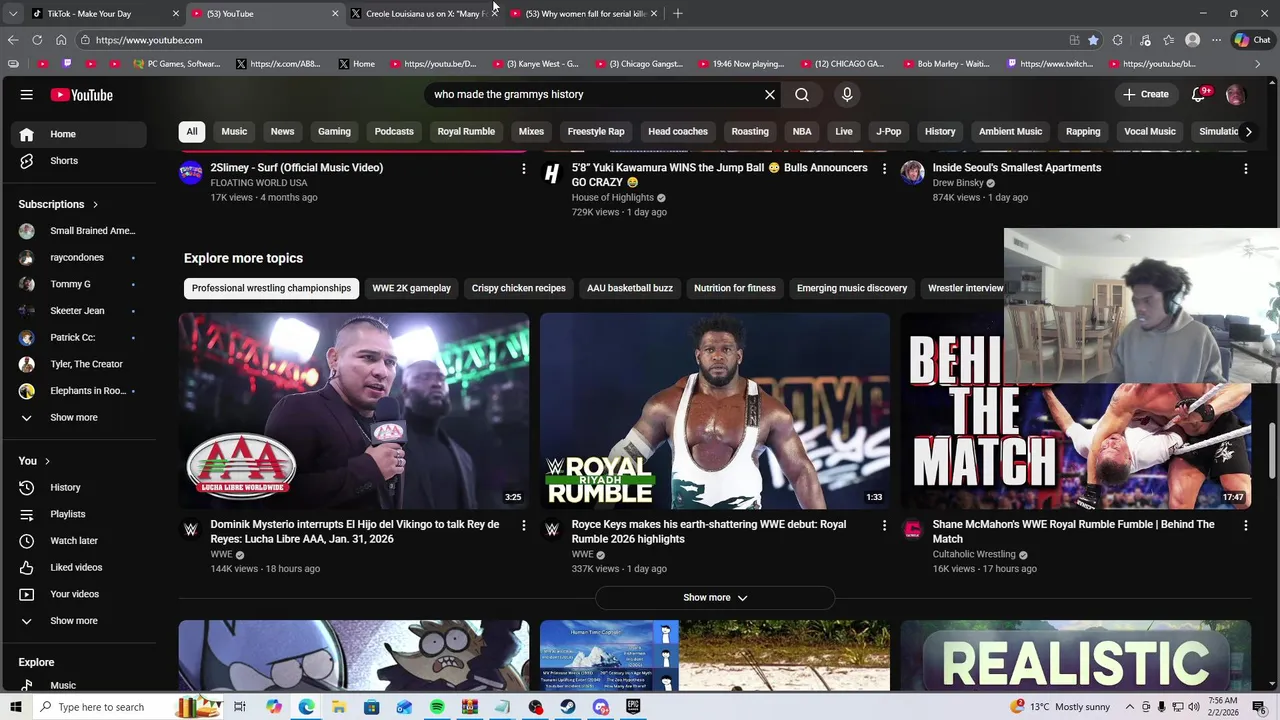Select the Freestyle Rap filter chip
The image size is (1280, 720).
click(596, 131)
